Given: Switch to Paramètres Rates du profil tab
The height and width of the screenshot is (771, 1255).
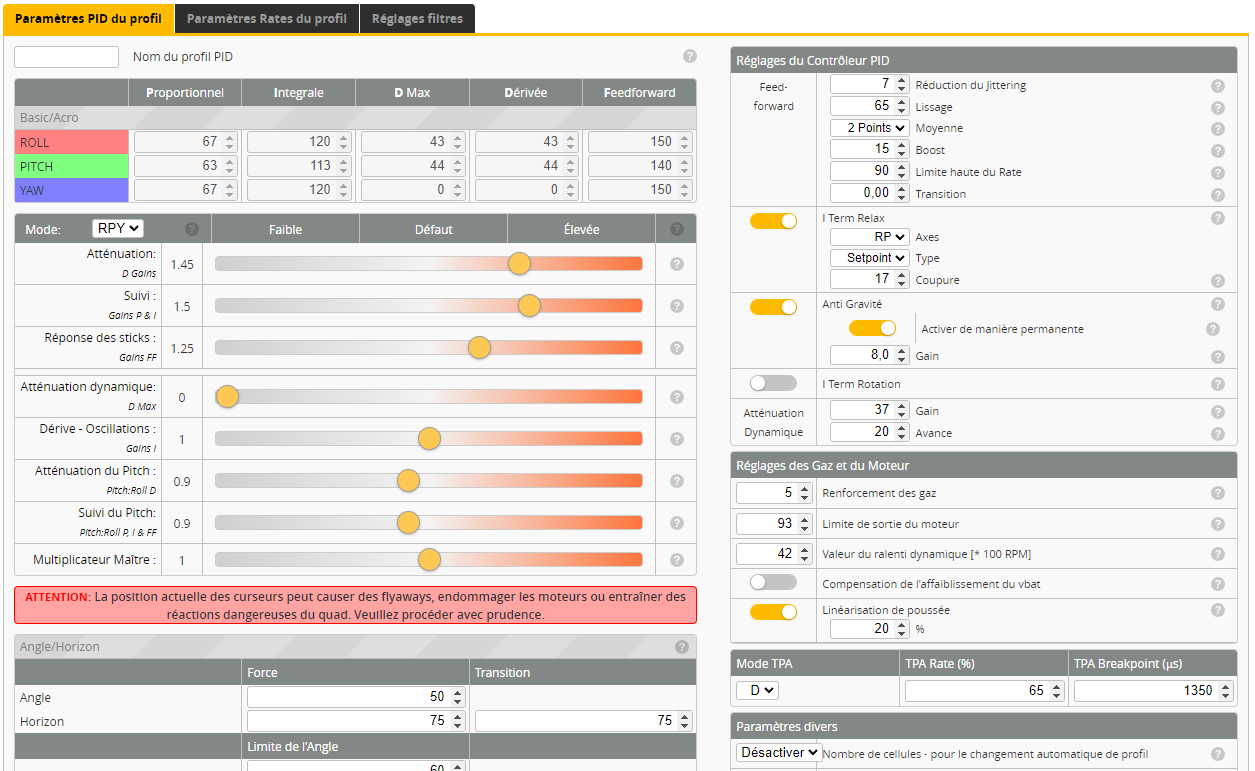Looking at the screenshot, I should pyautogui.click(x=266, y=19).
